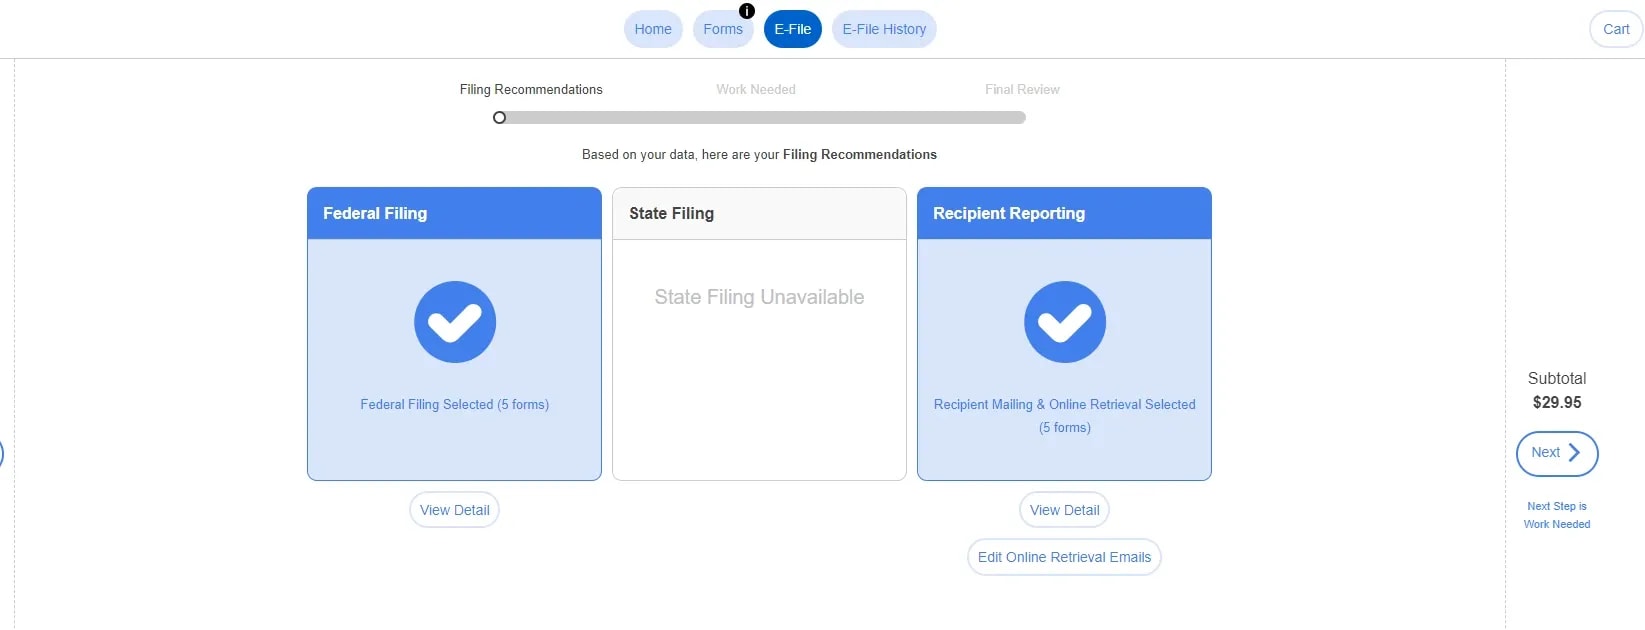The width and height of the screenshot is (1645, 630).
Task: Click 'State Filing Unavailable' text
Action: 759,297
